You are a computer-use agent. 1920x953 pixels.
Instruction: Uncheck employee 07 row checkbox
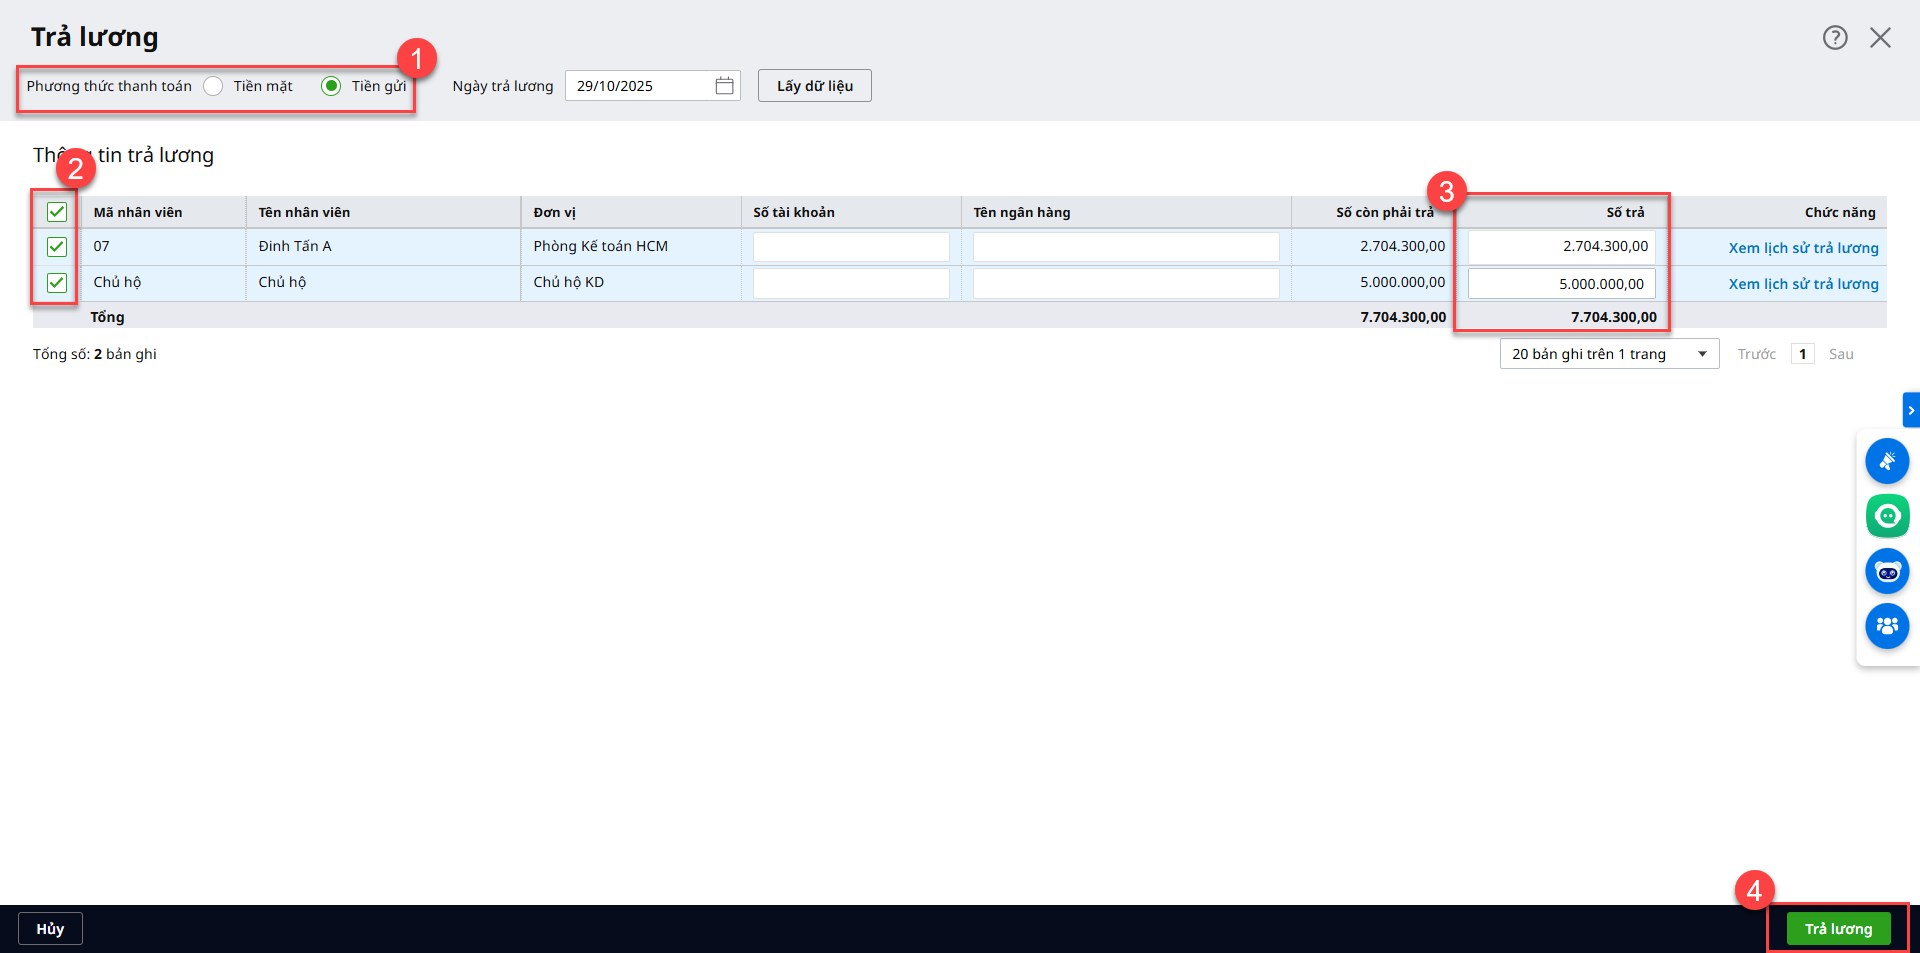(x=57, y=247)
